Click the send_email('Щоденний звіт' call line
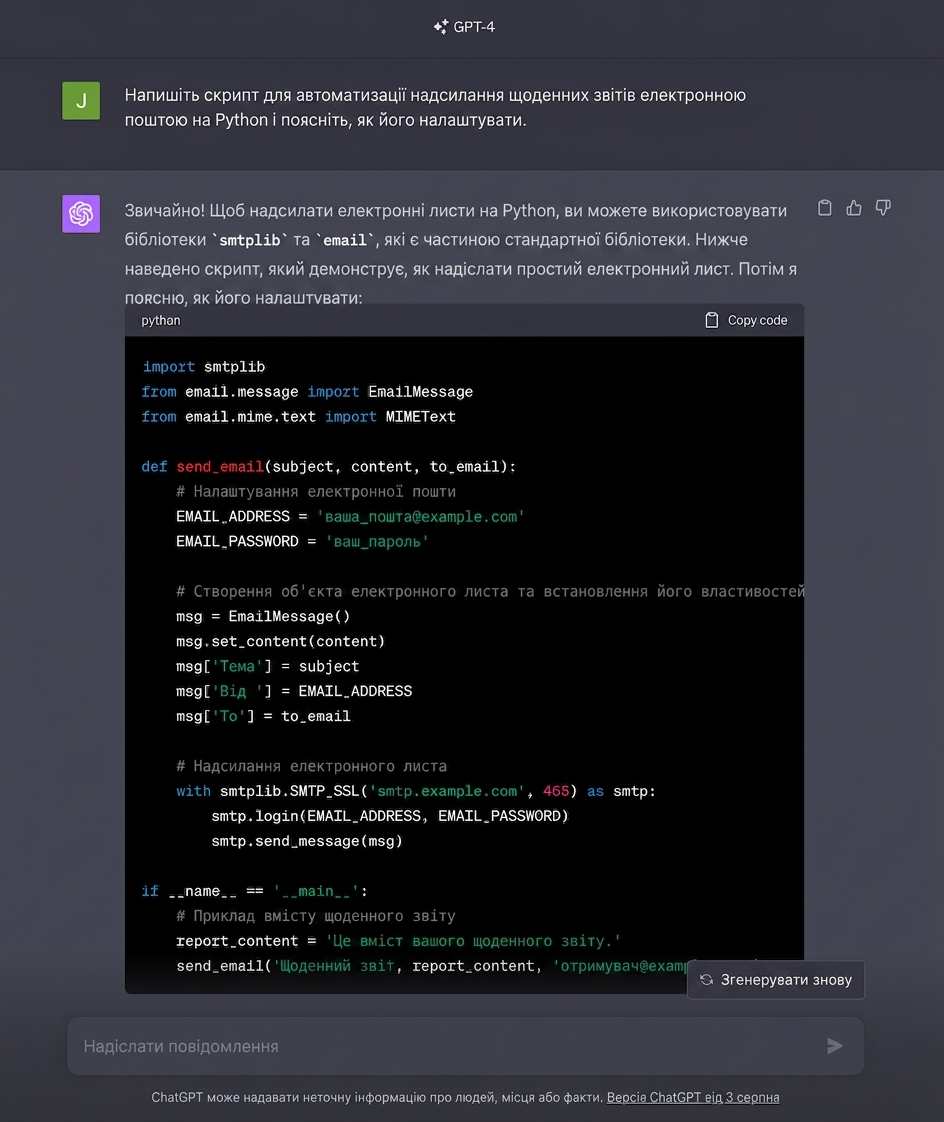Viewport: 944px width, 1122px height. click(x=431, y=966)
